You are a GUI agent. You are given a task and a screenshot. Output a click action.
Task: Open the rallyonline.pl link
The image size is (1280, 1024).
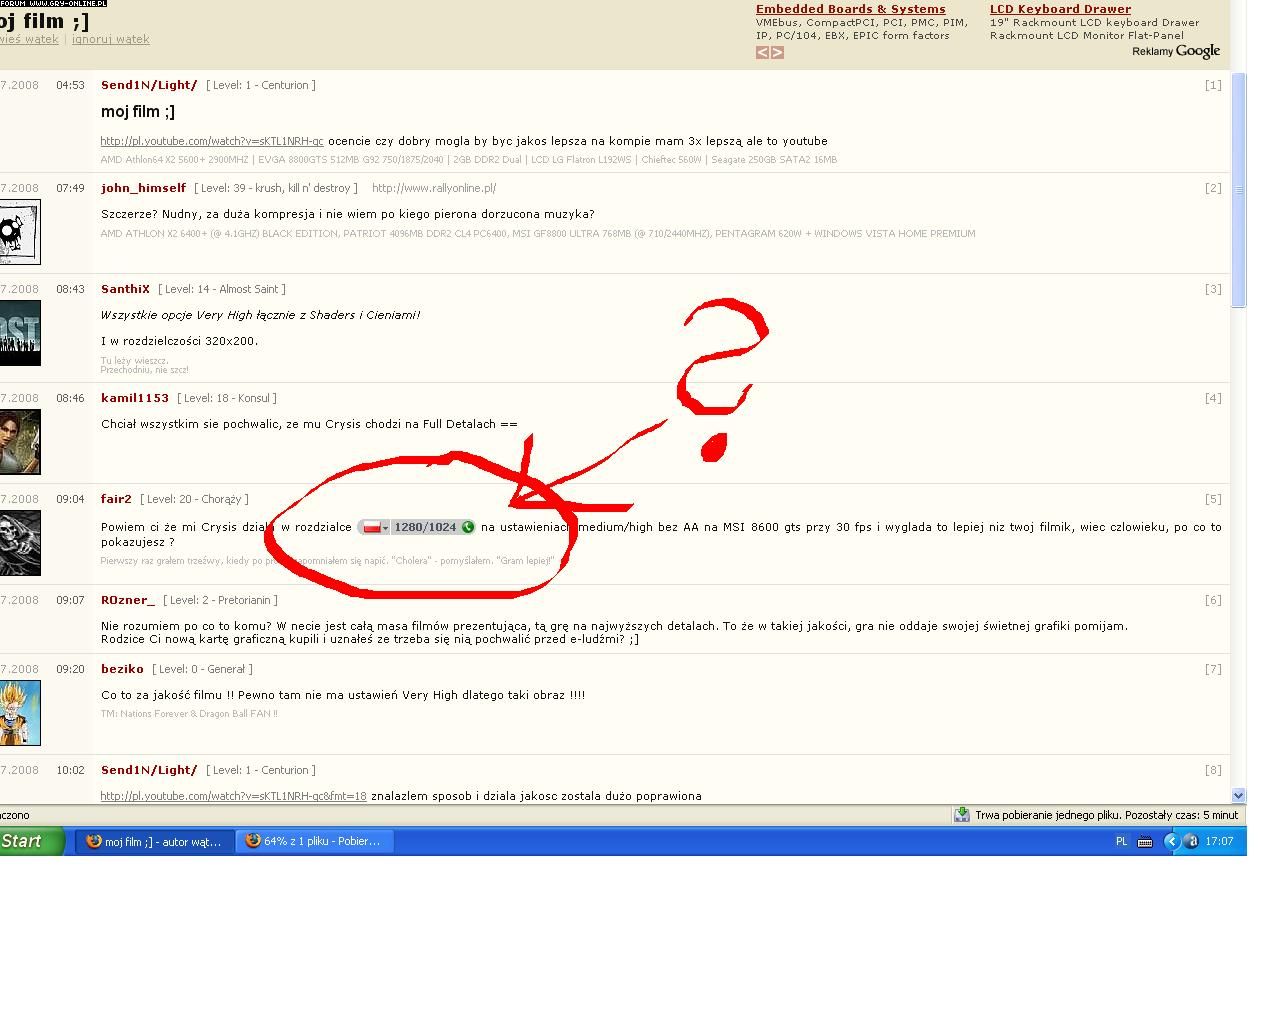coord(434,188)
